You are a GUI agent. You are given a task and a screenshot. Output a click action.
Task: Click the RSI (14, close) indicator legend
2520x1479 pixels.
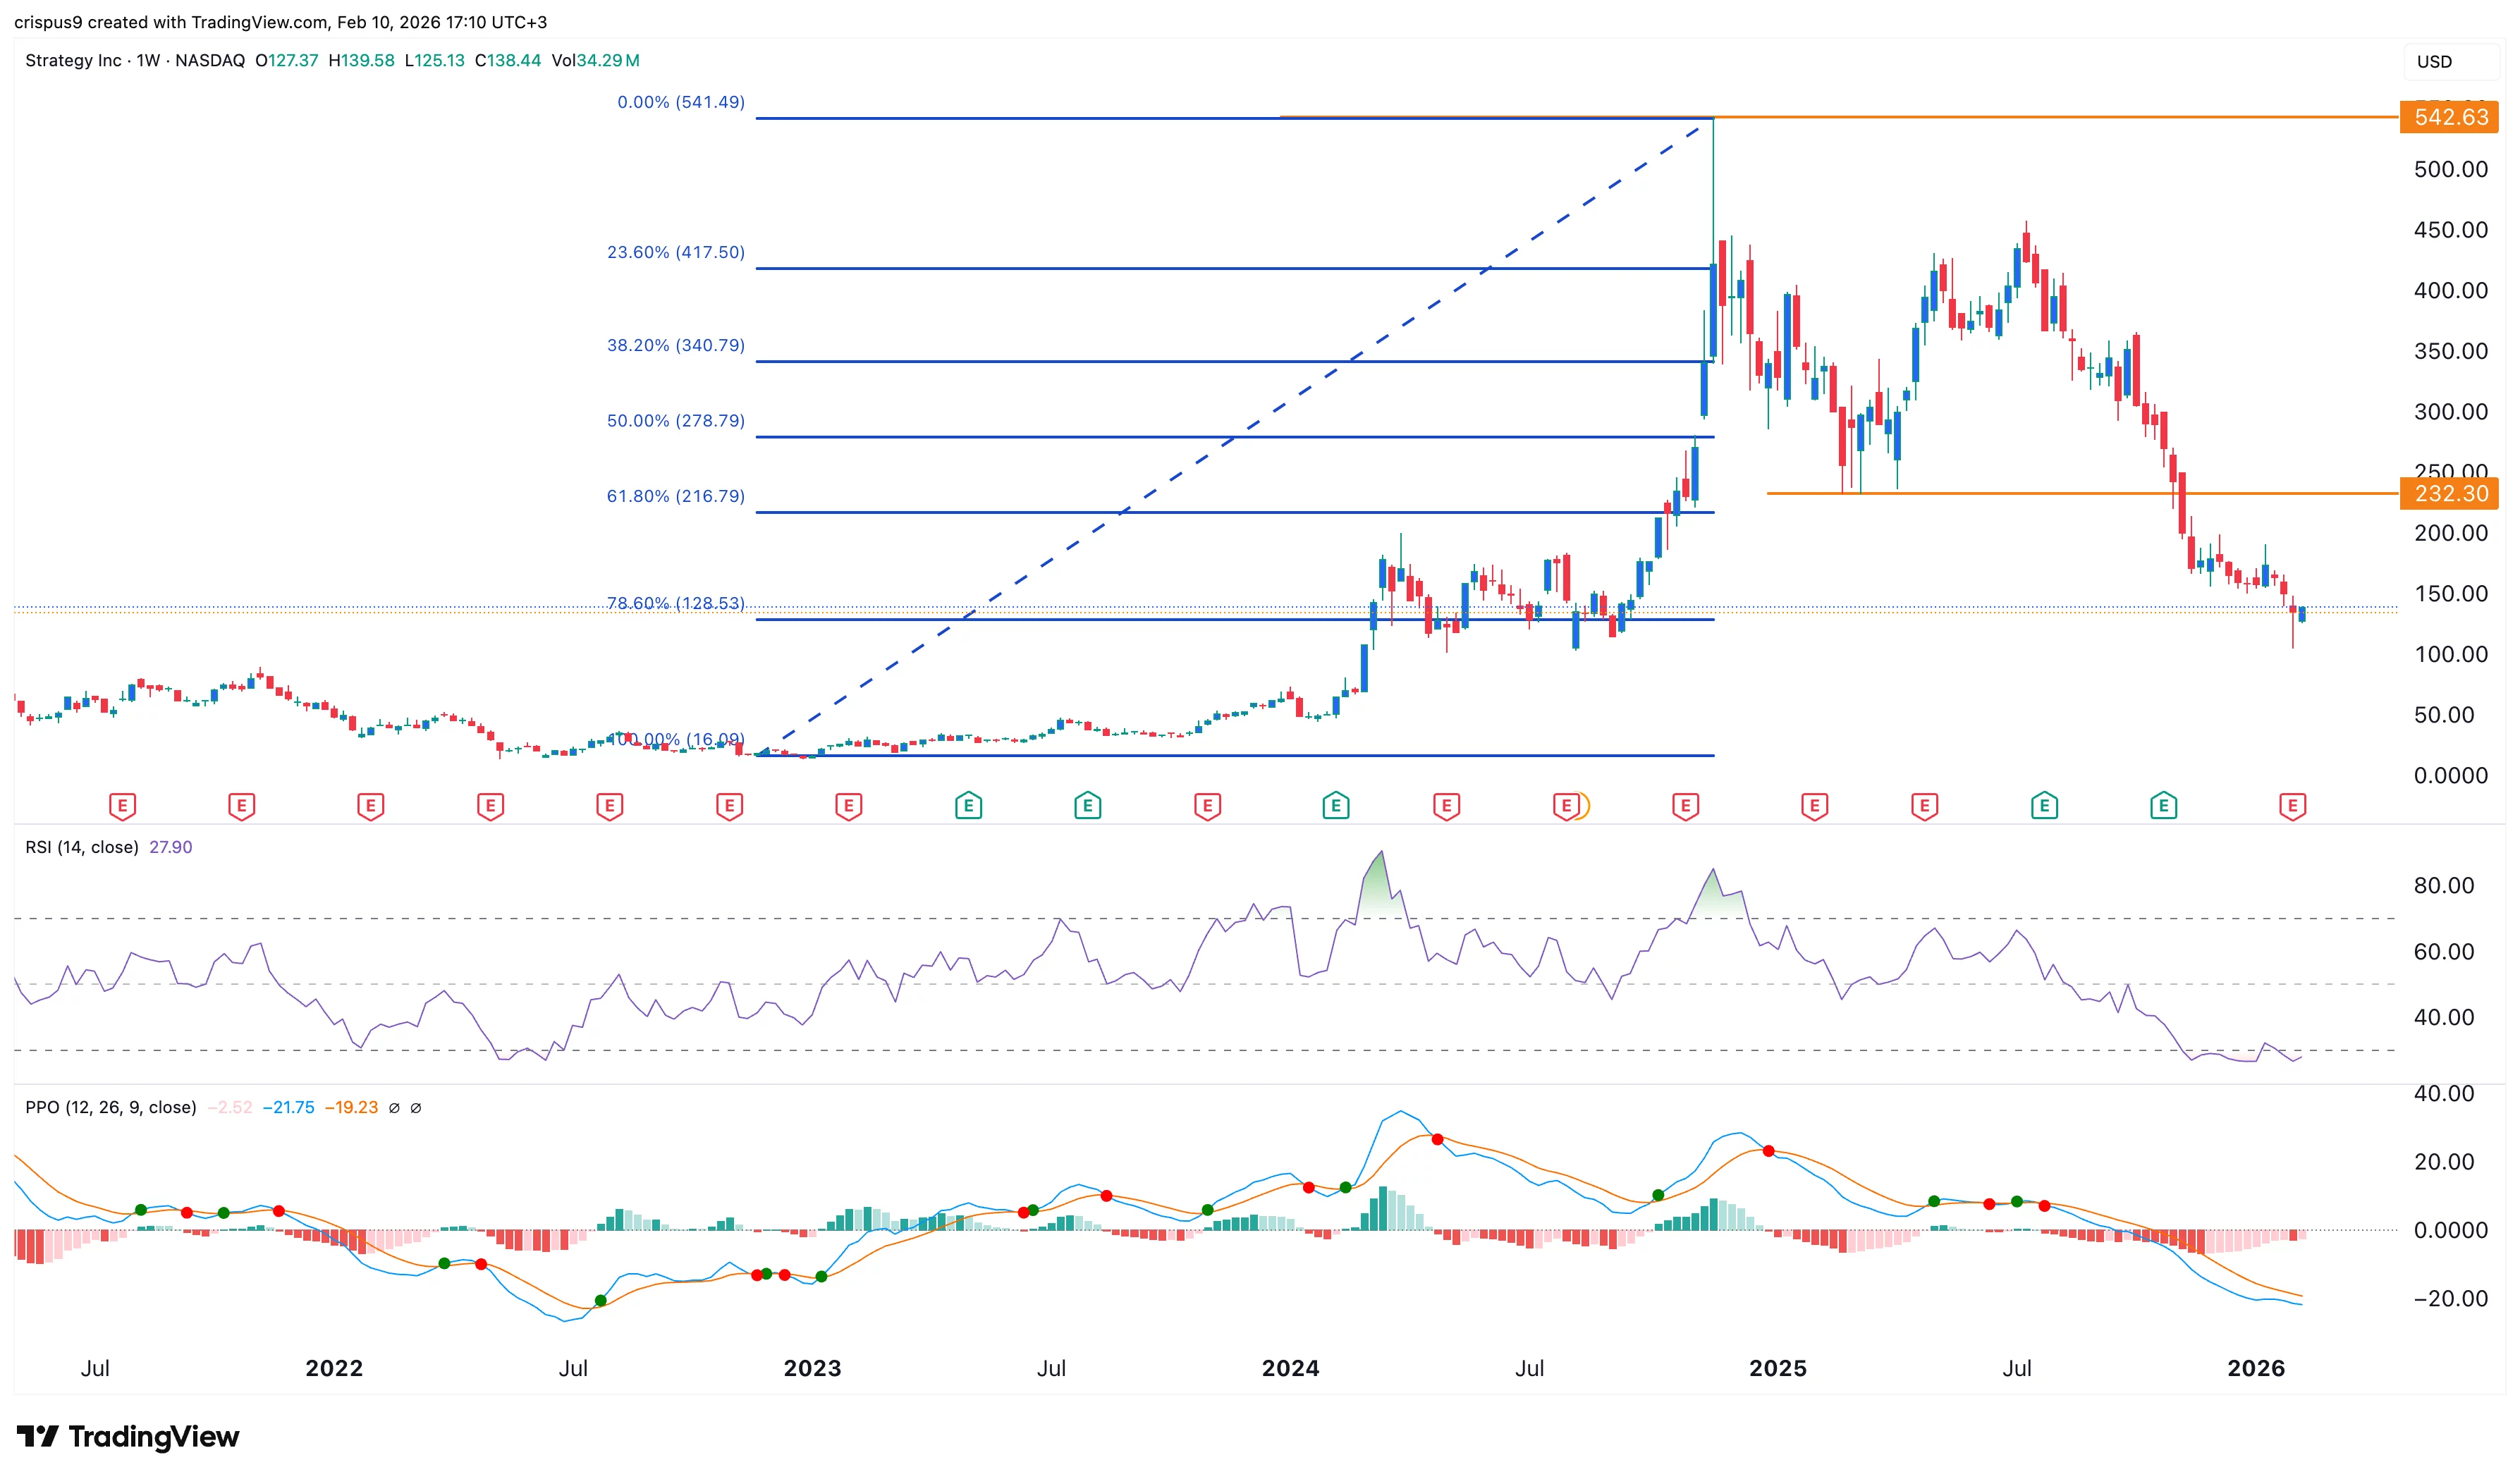tap(82, 847)
